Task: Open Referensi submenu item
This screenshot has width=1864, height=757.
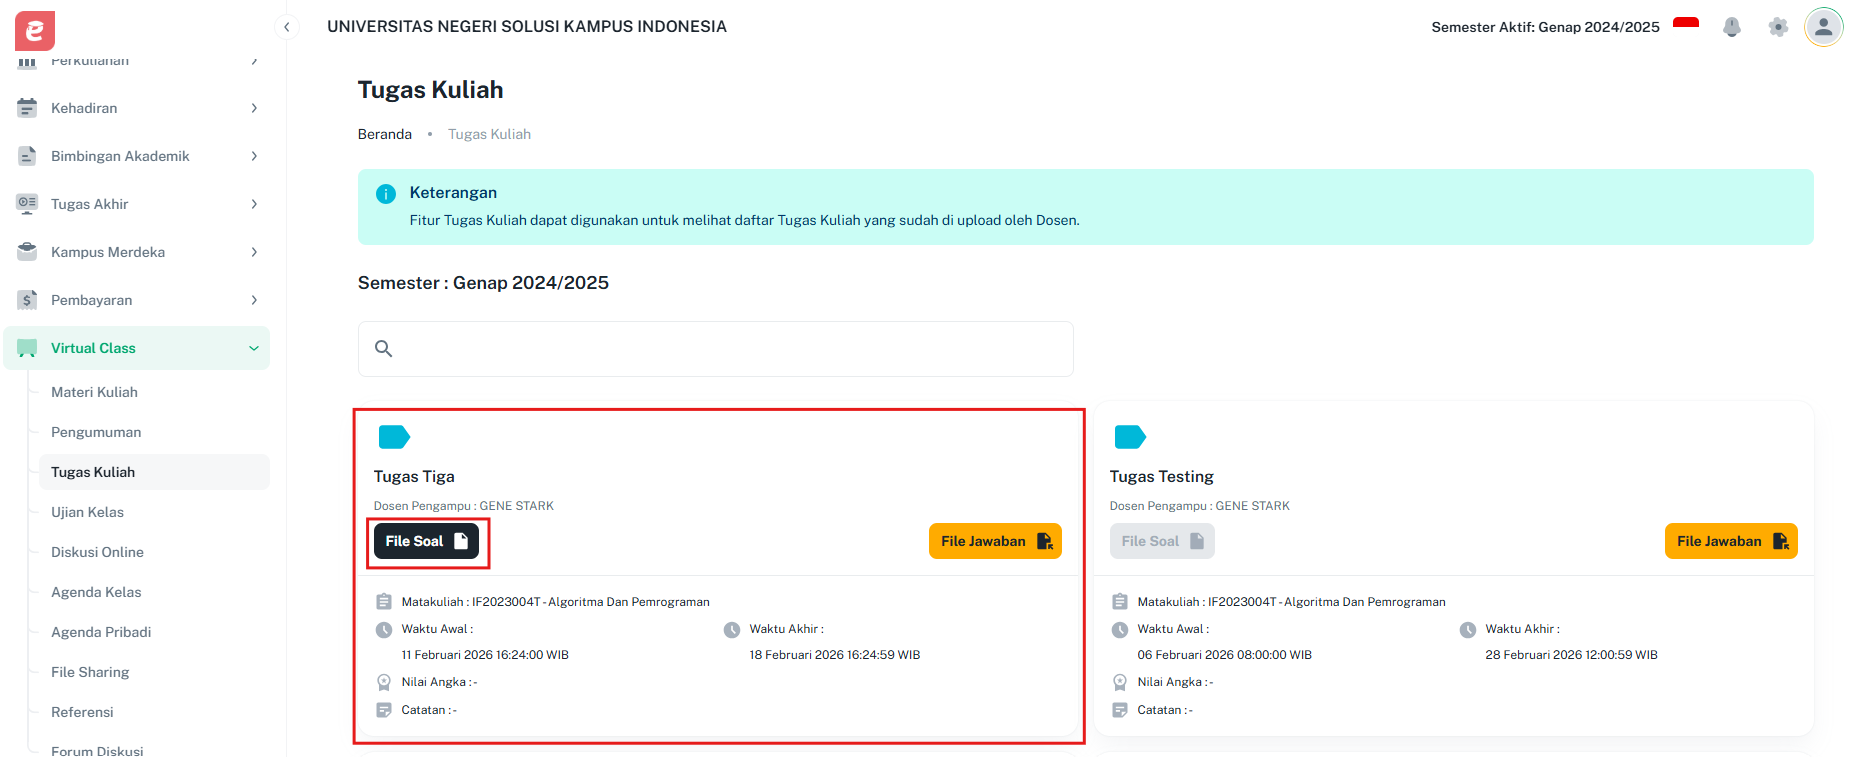Action: tap(154, 712)
